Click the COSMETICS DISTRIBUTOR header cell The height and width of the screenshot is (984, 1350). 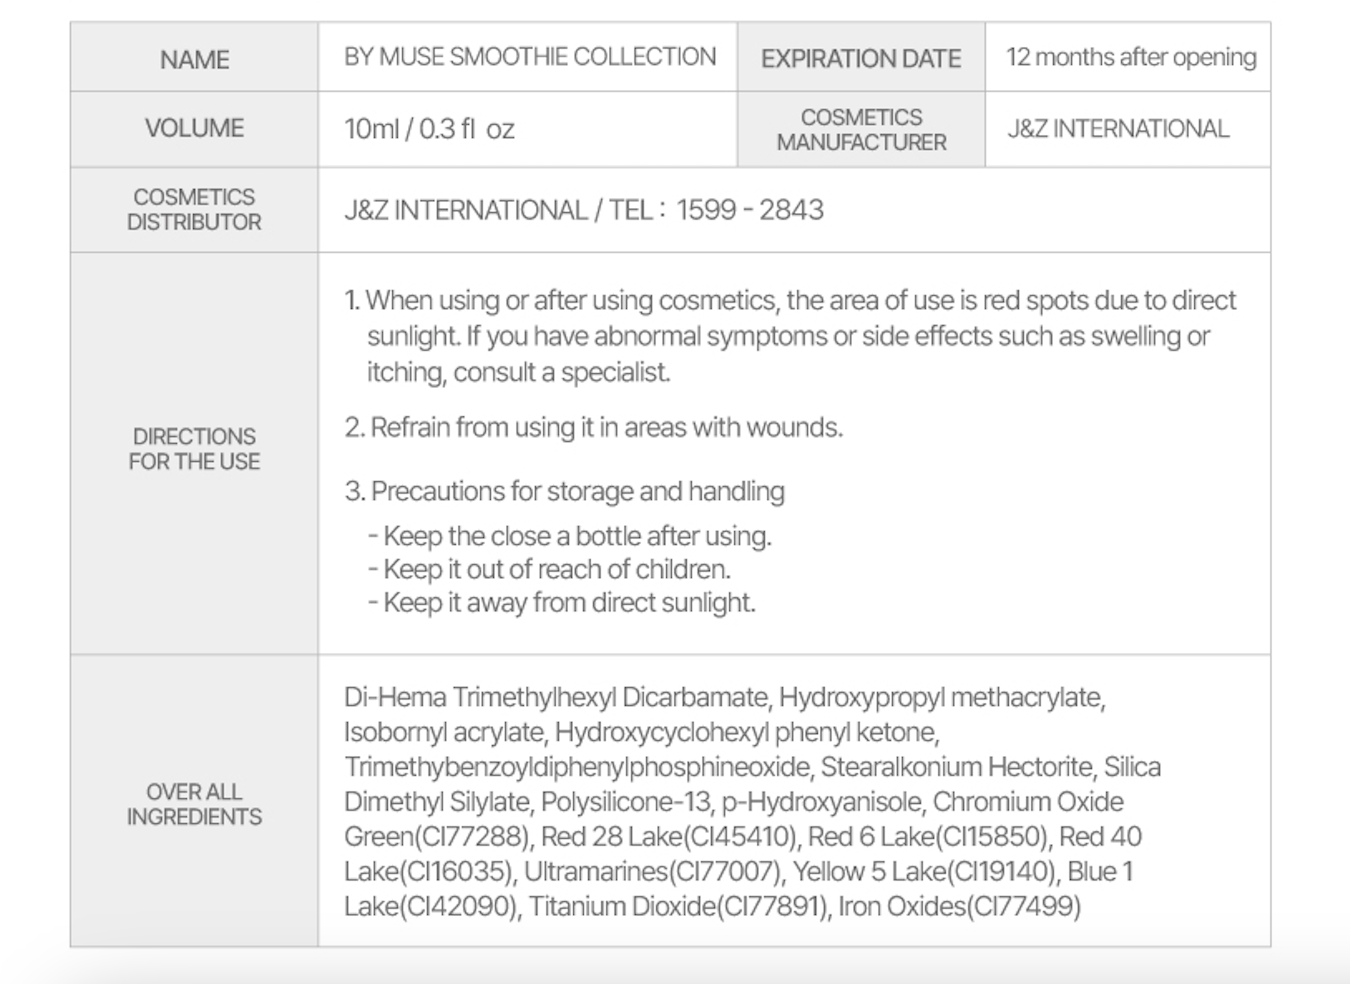coord(194,210)
